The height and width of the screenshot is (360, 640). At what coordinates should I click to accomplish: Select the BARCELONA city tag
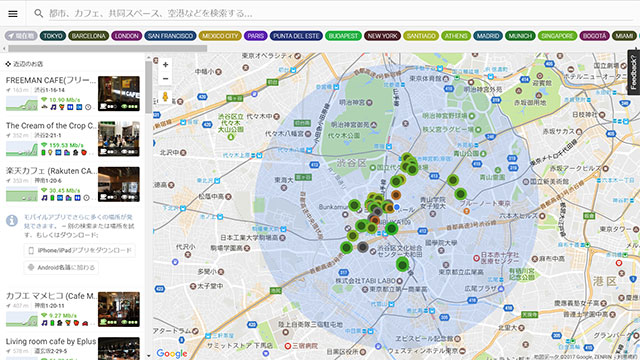pyautogui.click(x=89, y=36)
